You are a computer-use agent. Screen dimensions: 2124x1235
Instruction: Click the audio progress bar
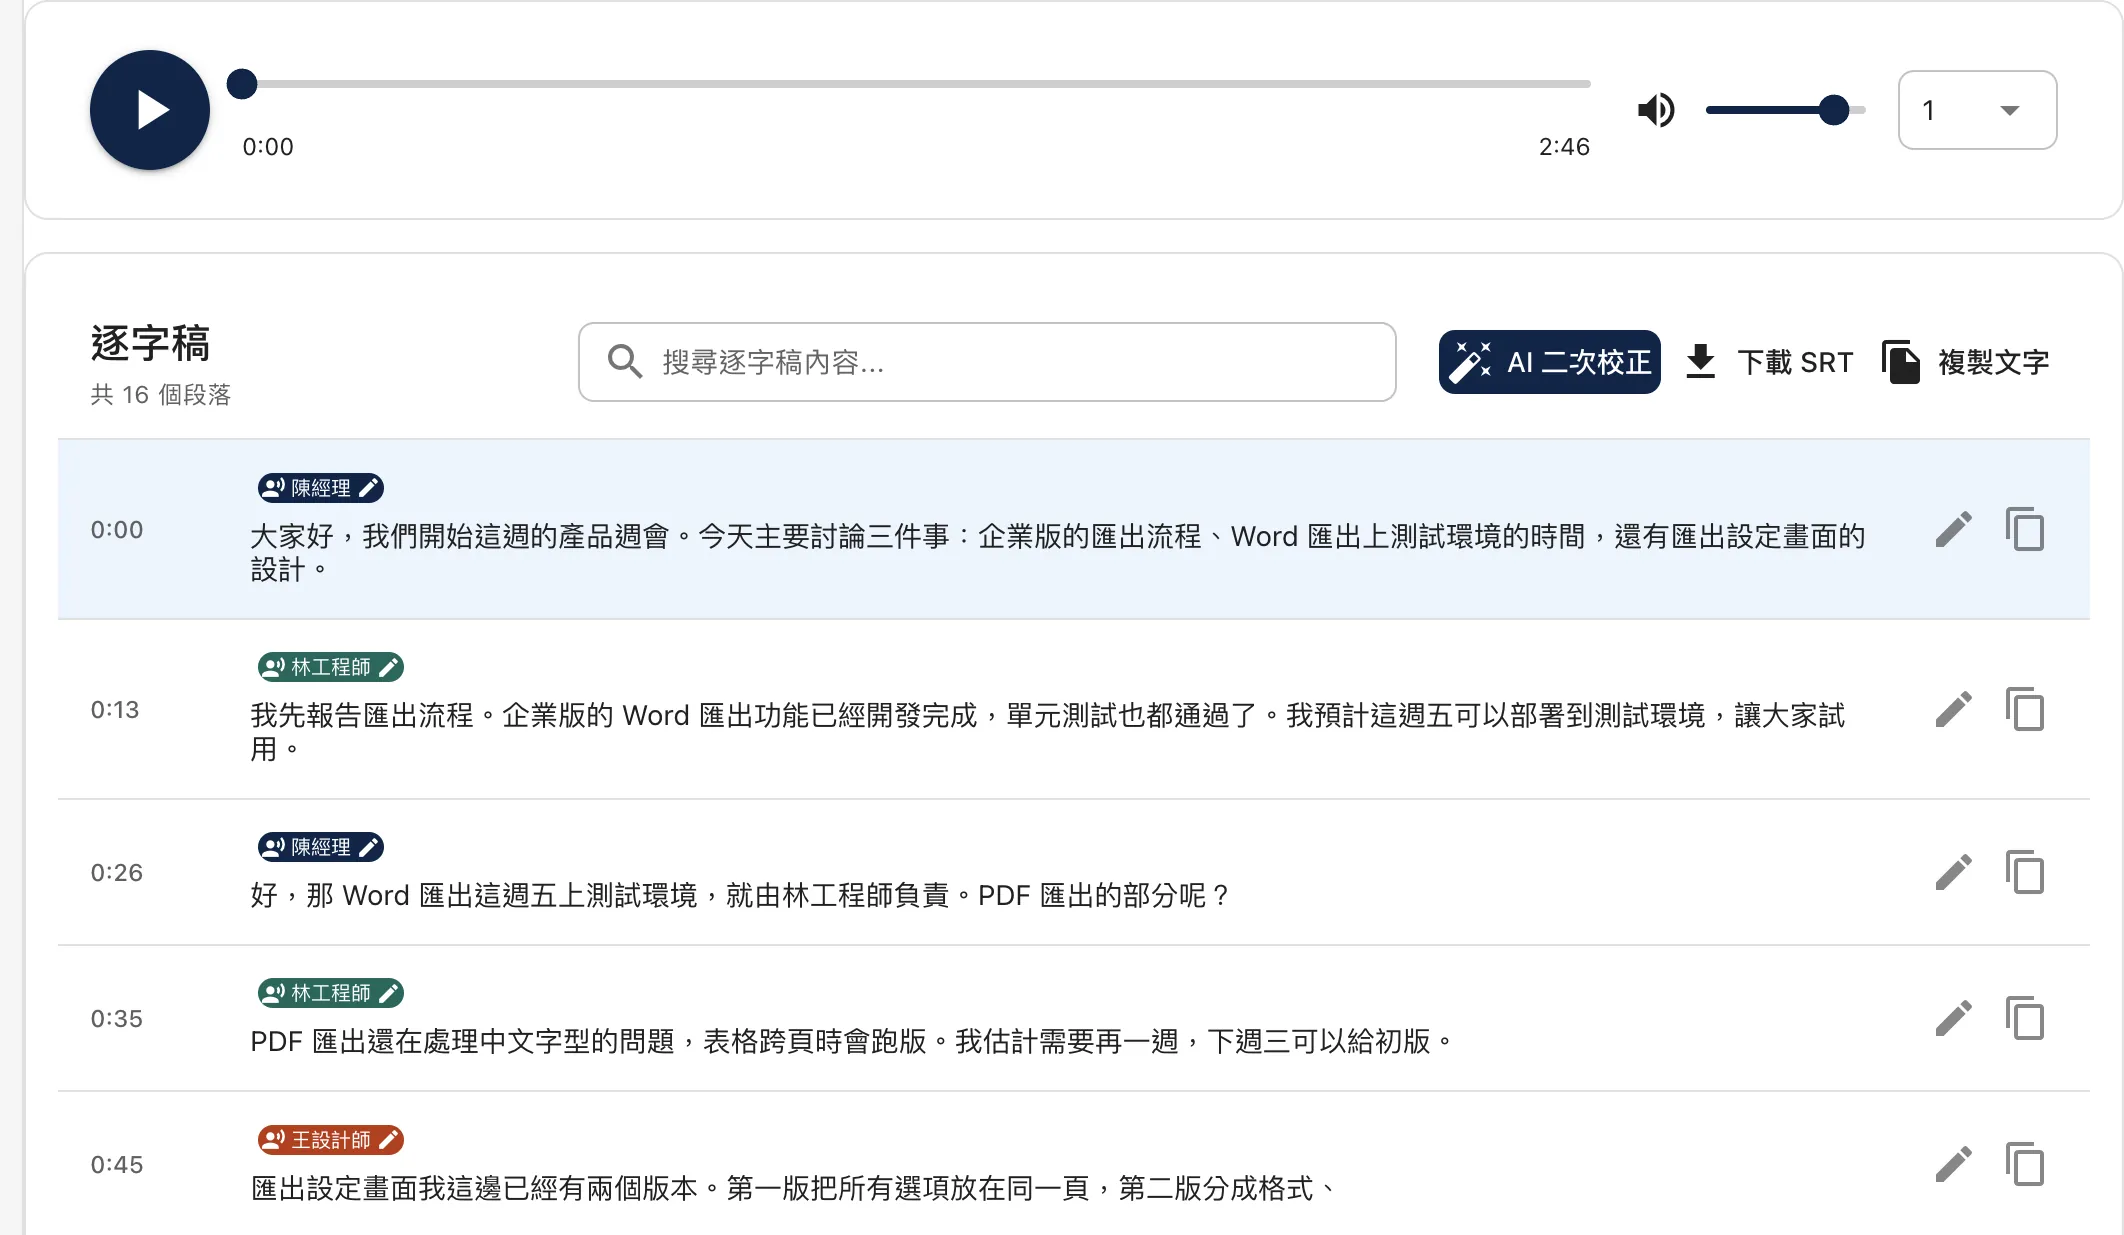coord(909,84)
